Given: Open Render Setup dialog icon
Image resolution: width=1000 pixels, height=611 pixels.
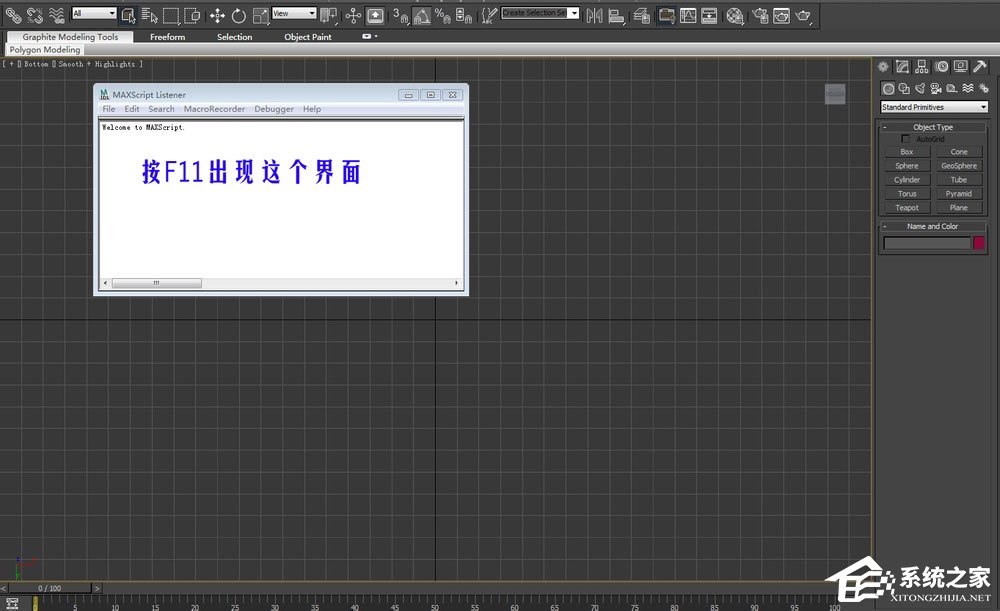Looking at the screenshot, I should 760,15.
